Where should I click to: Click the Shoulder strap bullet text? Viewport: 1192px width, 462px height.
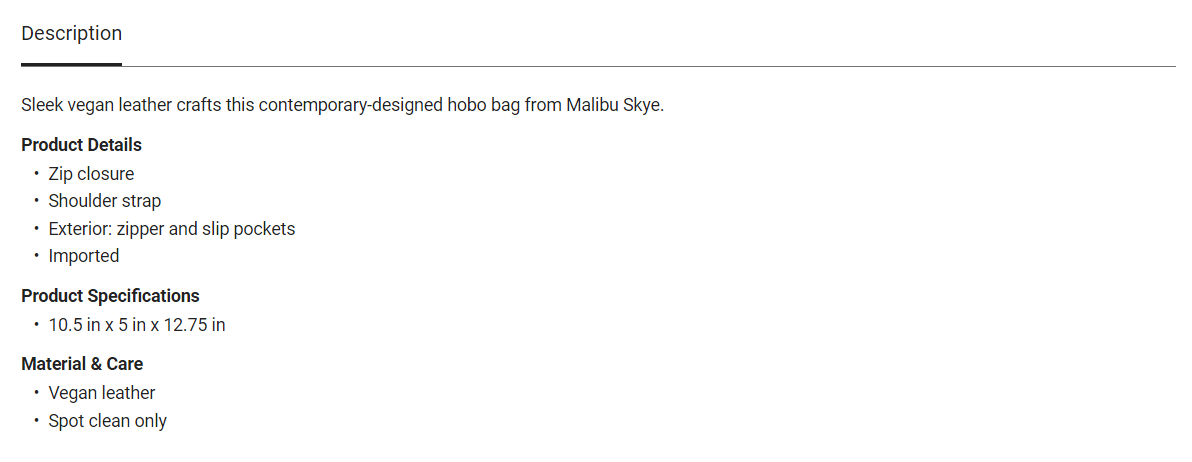pyautogui.click(x=104, y=201)
